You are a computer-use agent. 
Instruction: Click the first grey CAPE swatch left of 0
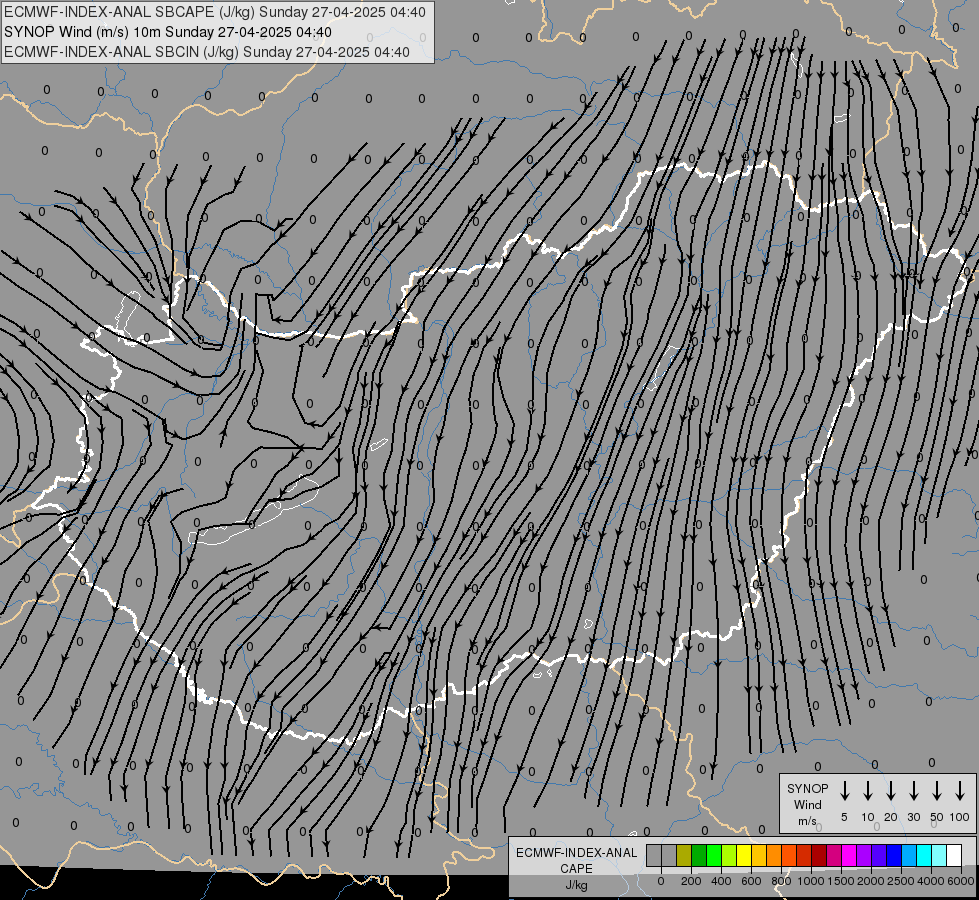click(x=654, y=855)
